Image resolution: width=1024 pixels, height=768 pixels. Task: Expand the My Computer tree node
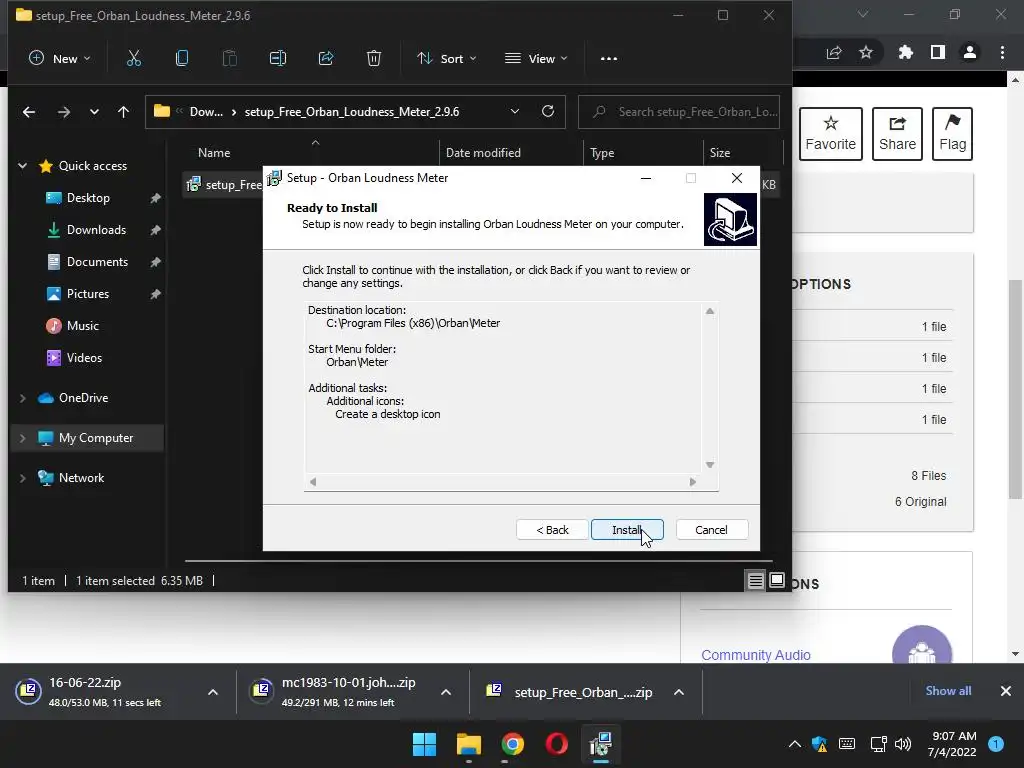22,438
